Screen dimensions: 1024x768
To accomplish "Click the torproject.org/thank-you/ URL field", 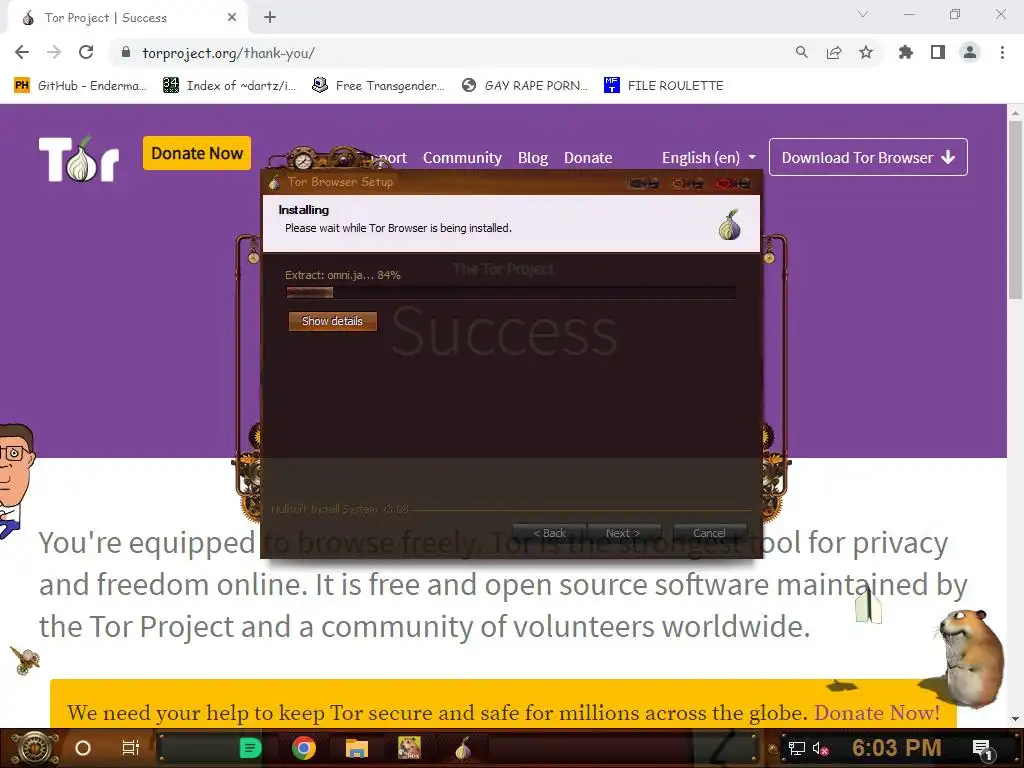I will [x=229, y=53].
